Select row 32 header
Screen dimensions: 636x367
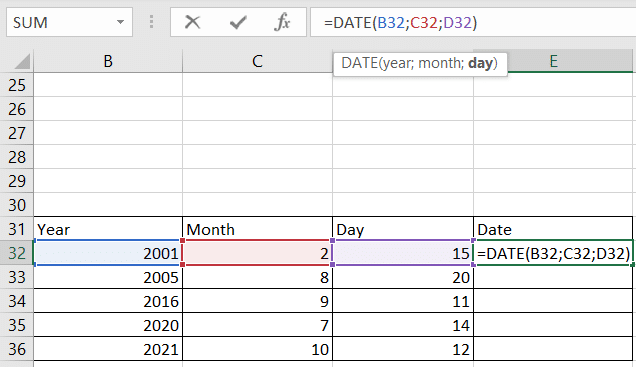[17, 253]
